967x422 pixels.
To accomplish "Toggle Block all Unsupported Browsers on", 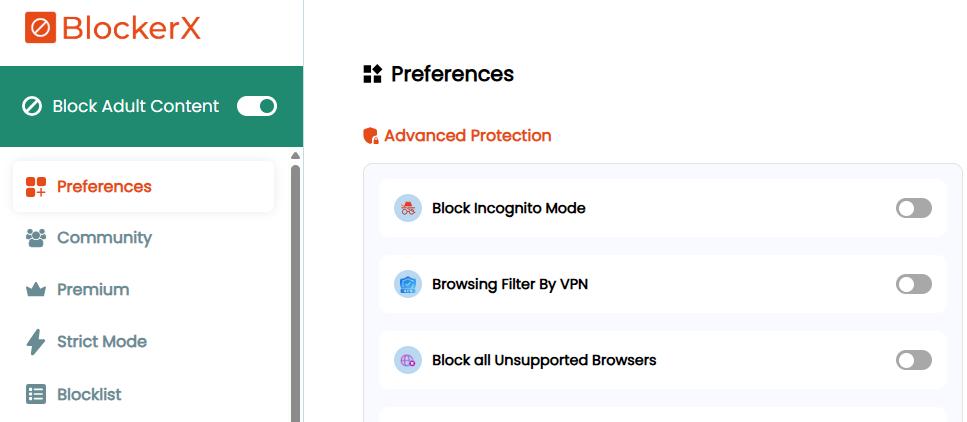I will click(913, 360).
